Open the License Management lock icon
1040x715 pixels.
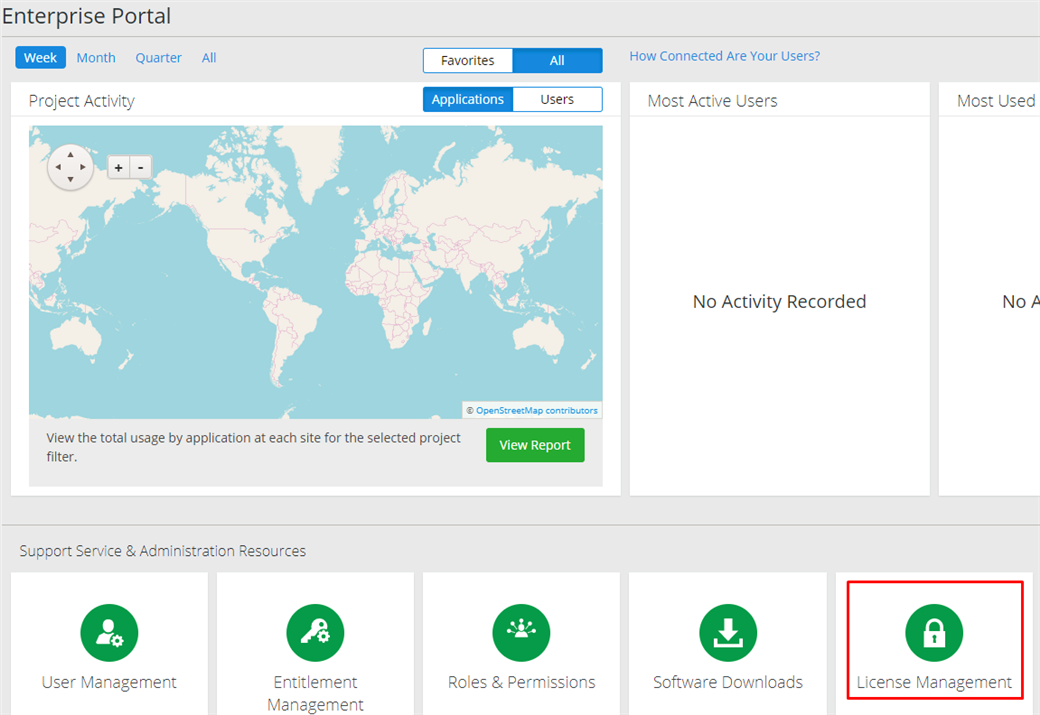[x=933, y=632]
